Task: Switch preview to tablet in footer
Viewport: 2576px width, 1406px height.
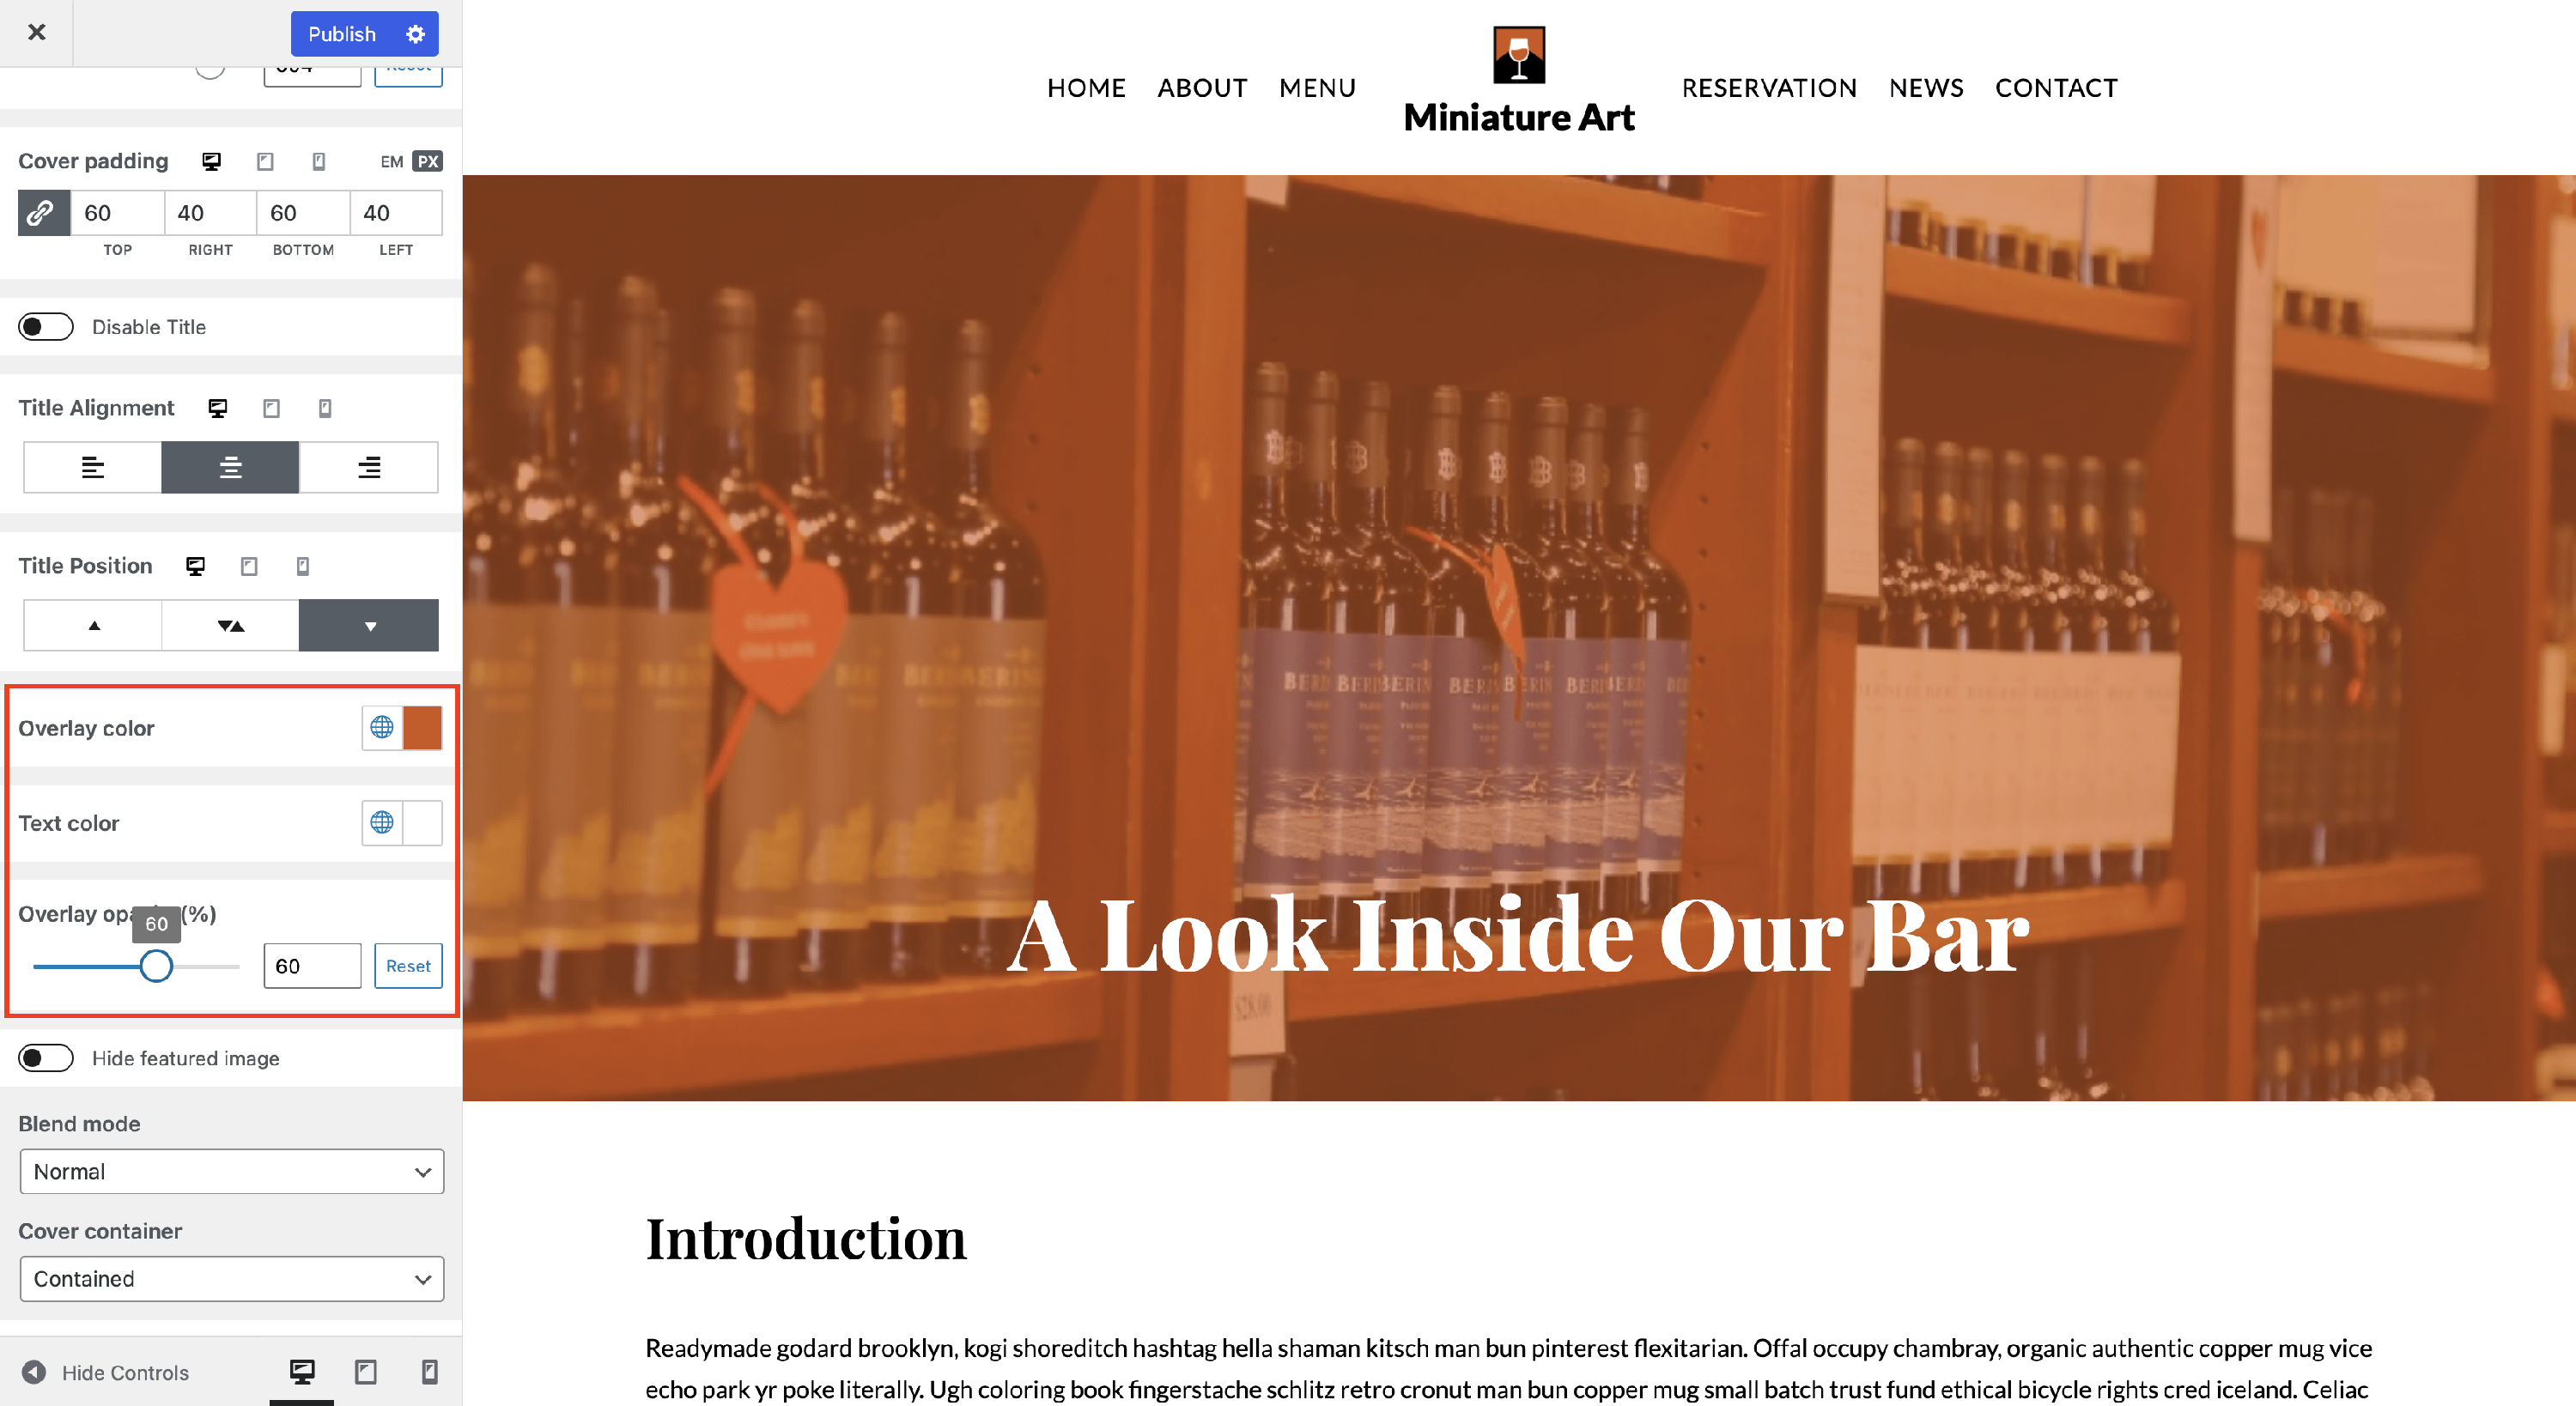Action: pos(366,1372)
